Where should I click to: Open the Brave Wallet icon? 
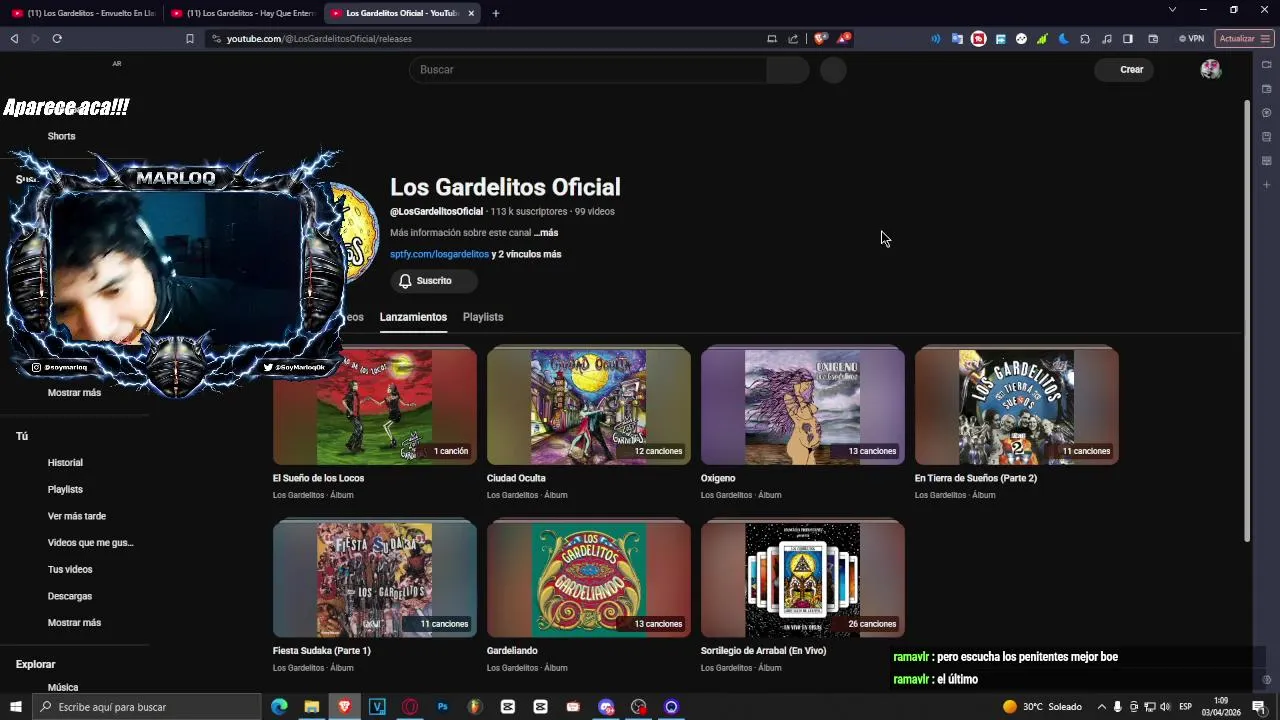click(1153, 39)
